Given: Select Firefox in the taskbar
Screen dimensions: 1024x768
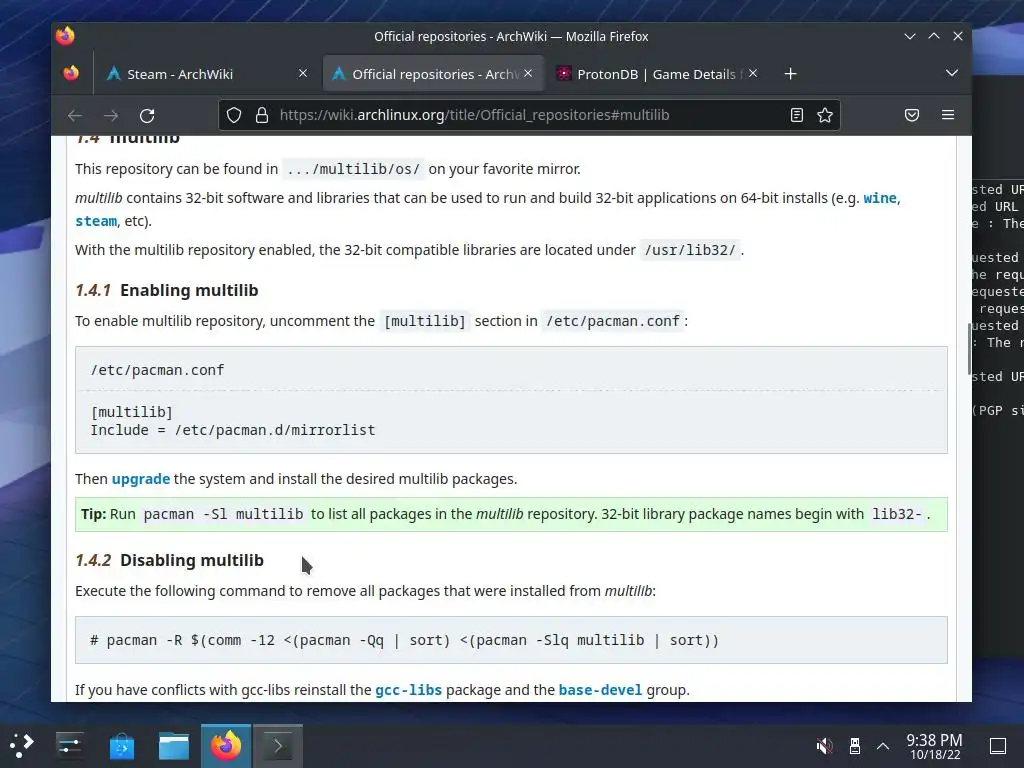Looking at the screenshot, I should click(x=226, y=746).
